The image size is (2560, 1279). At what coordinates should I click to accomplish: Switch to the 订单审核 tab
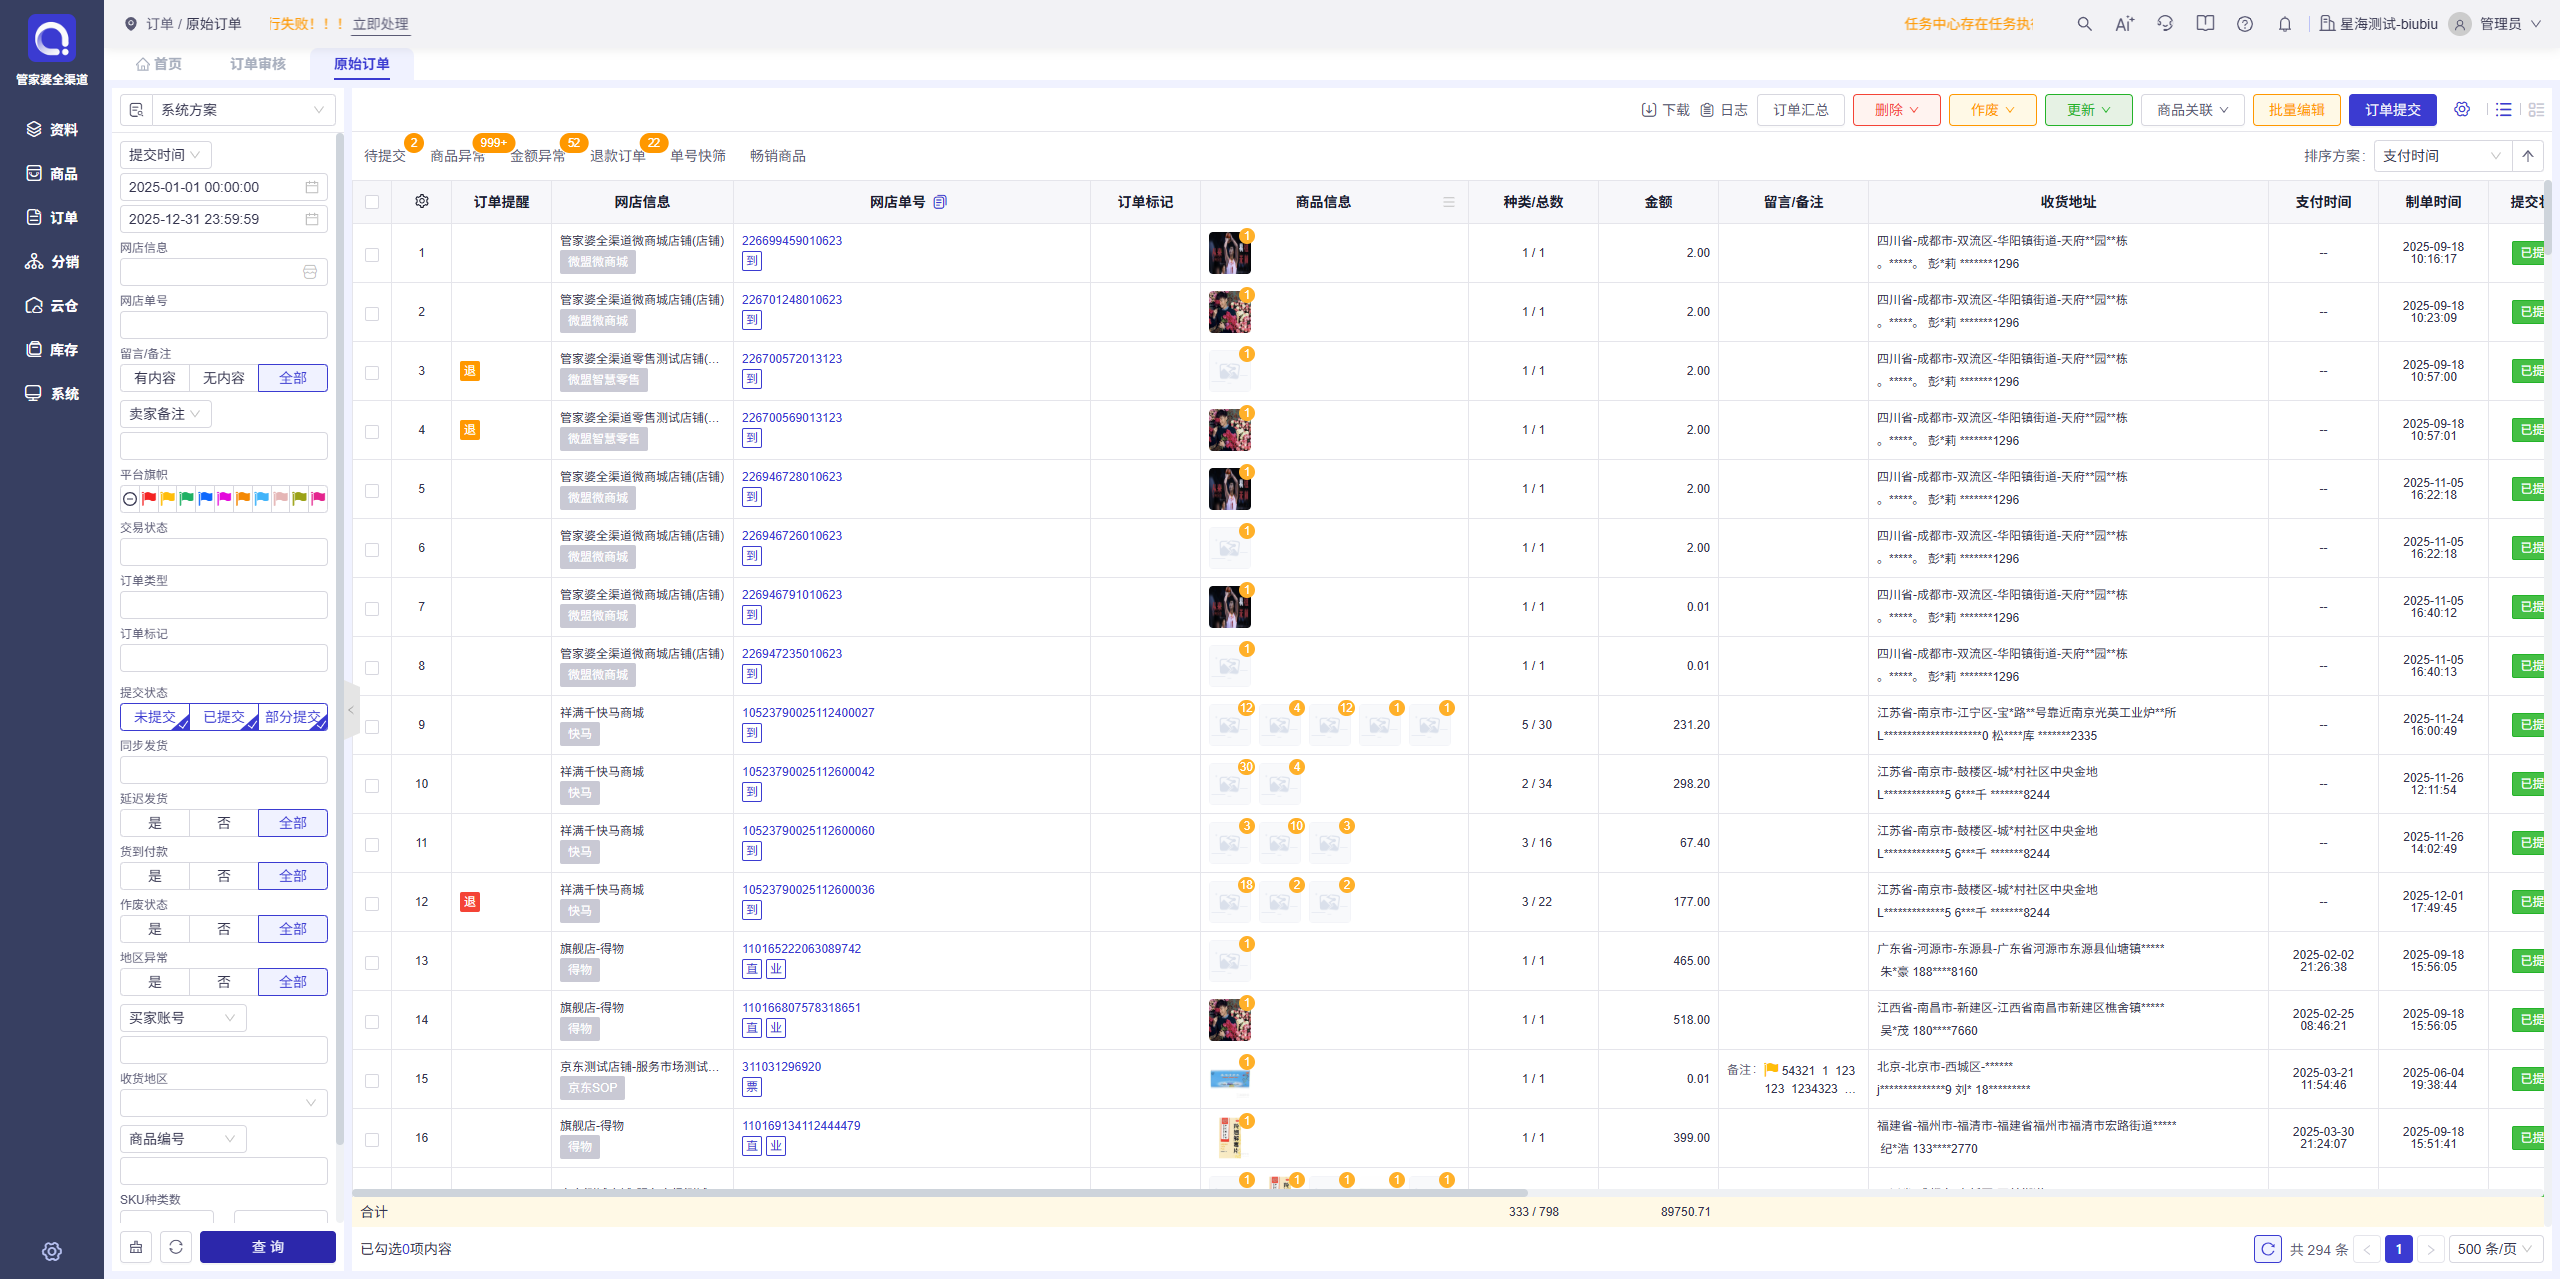[x=258, y=64]
